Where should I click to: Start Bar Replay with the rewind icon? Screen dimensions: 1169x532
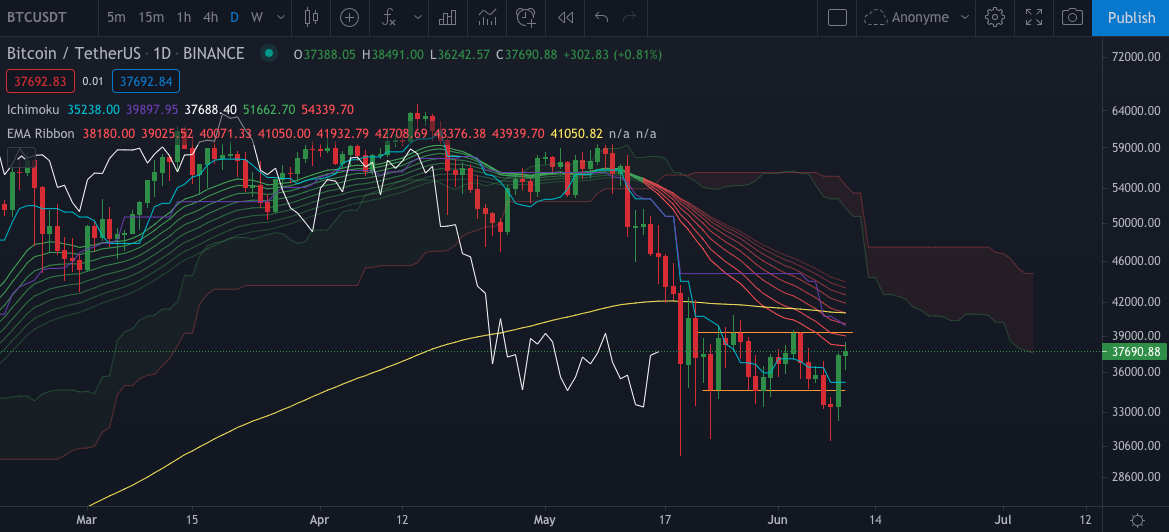(x=566, y=17)
